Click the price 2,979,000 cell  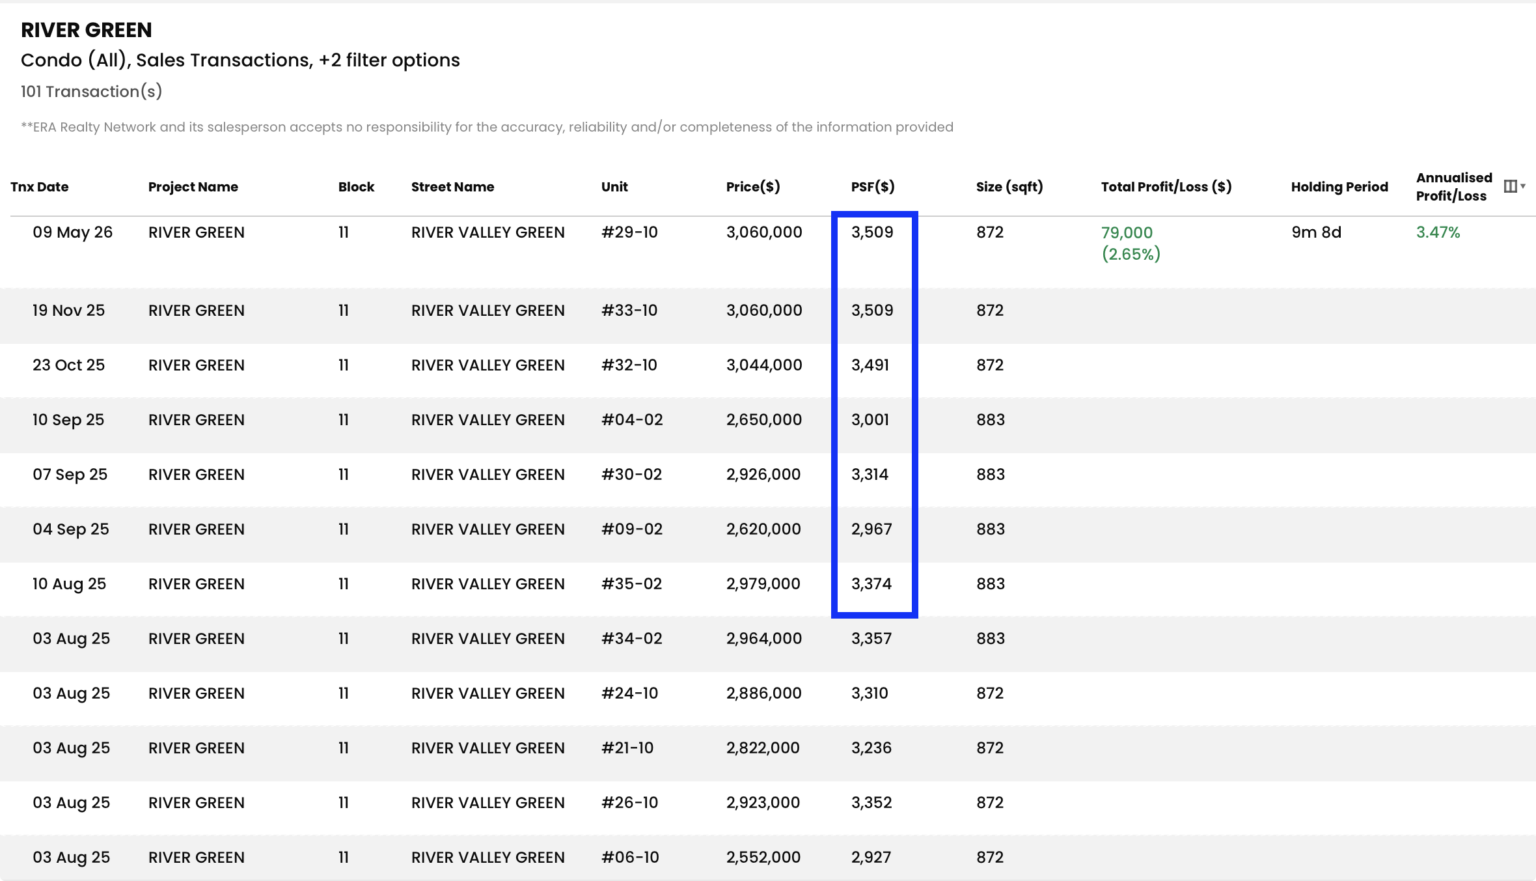763,584
